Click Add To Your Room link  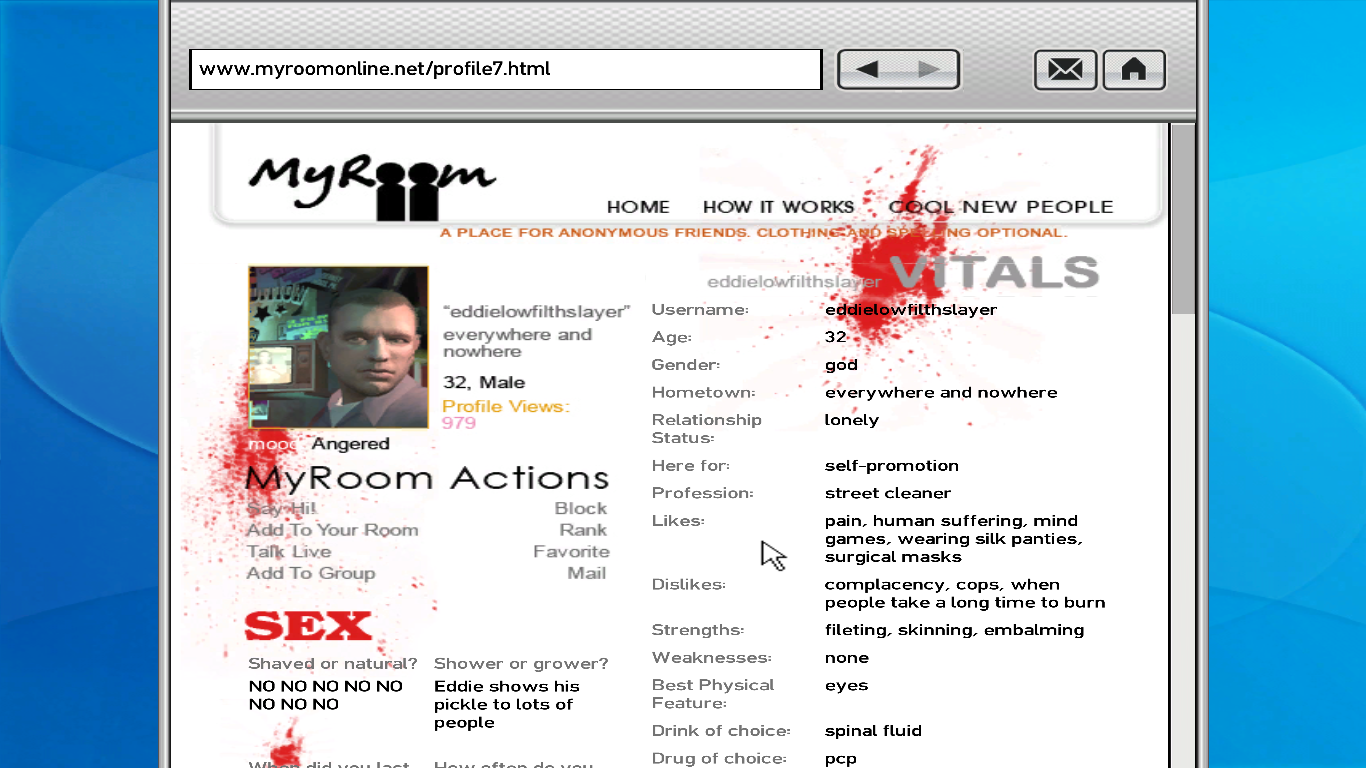pos(332,530)
